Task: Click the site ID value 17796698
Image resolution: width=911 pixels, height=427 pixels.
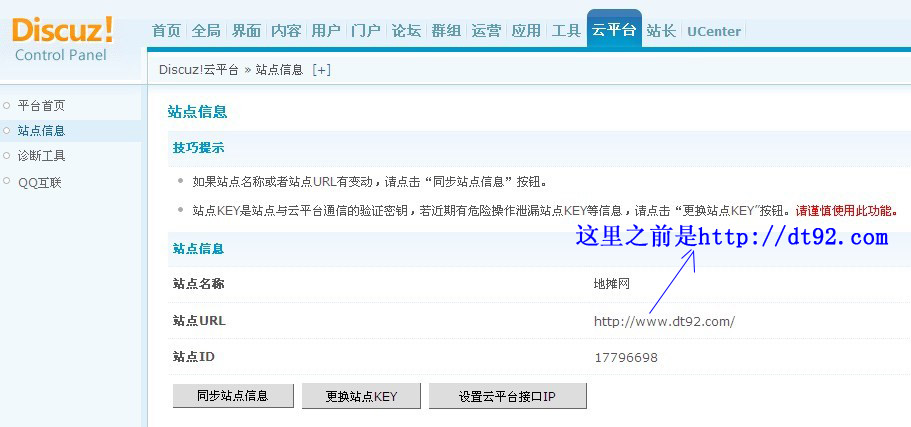Action: [x=626, y=357]
